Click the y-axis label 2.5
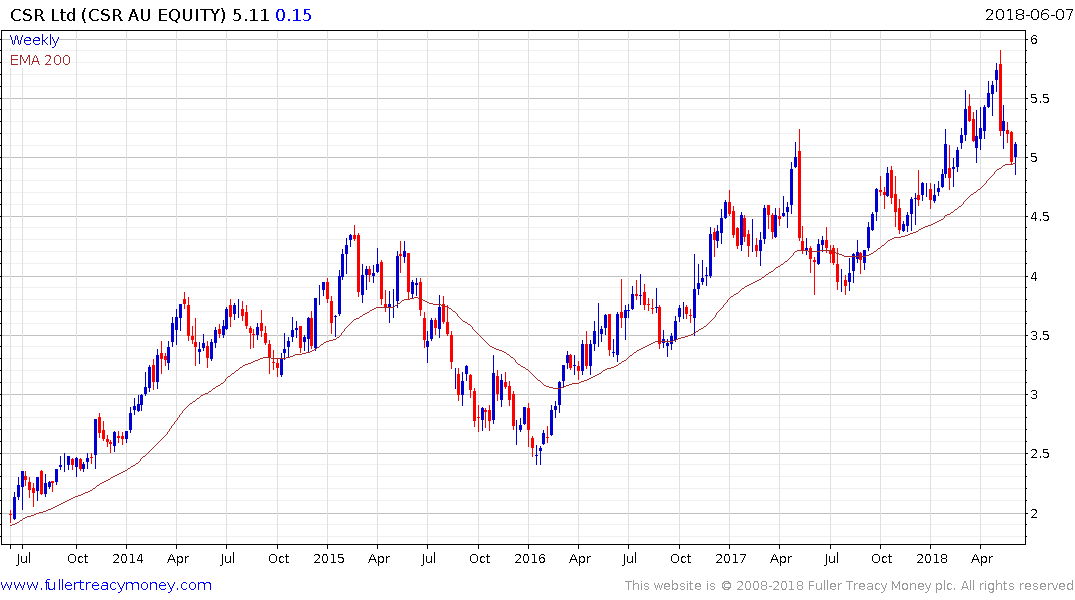The image size is (1075, 600). [x=1039, y=453]
